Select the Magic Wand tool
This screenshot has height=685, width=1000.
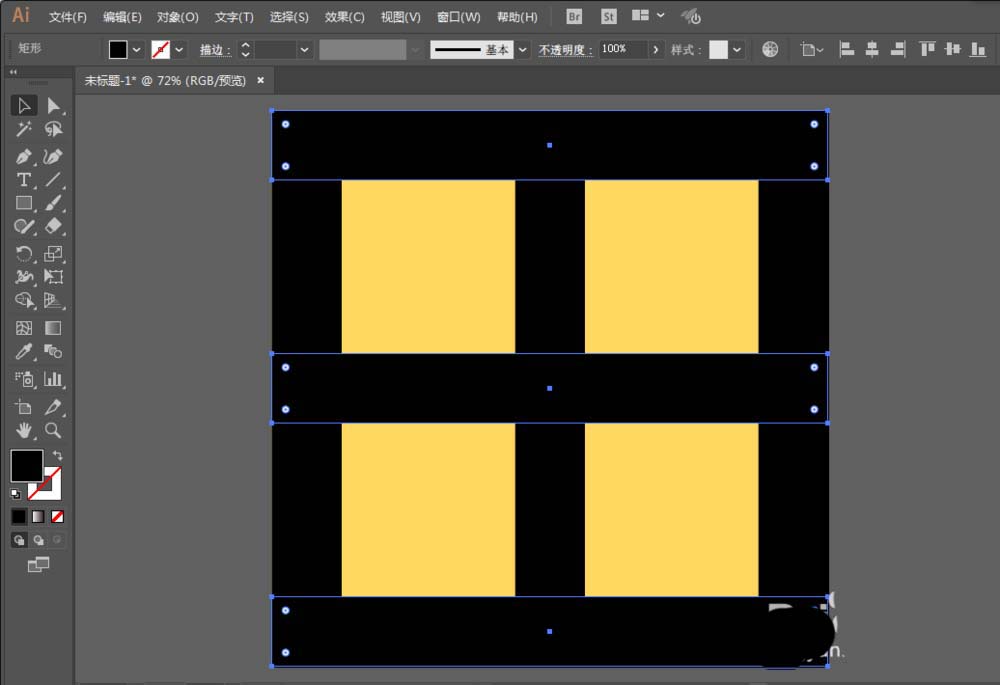pos(24,129)
